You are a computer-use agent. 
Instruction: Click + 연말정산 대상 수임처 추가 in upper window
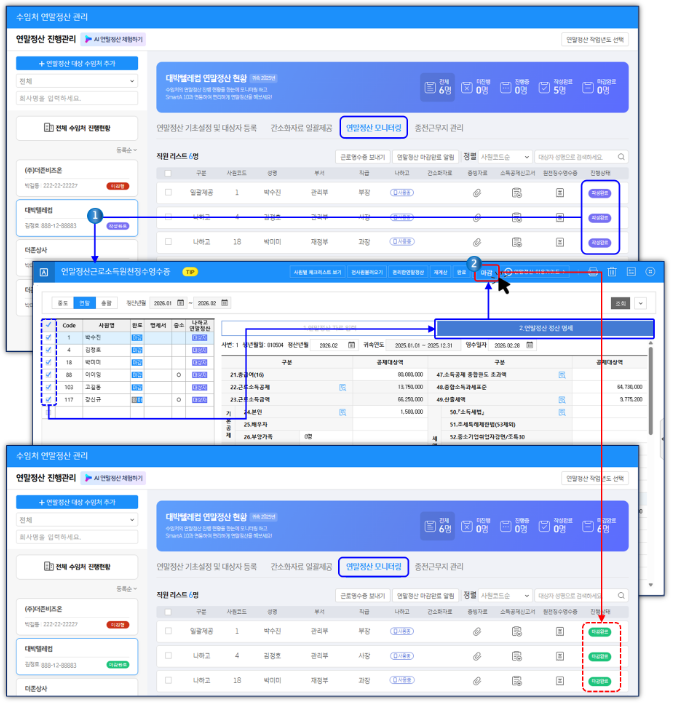click(77, 64)
